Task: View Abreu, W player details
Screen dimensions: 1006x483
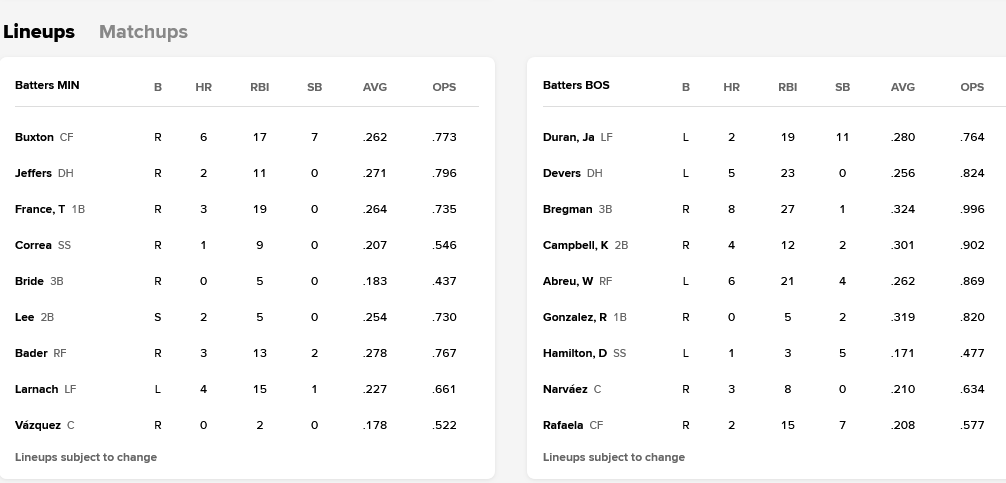Action: pyautogui.click(x=567, y=281)
